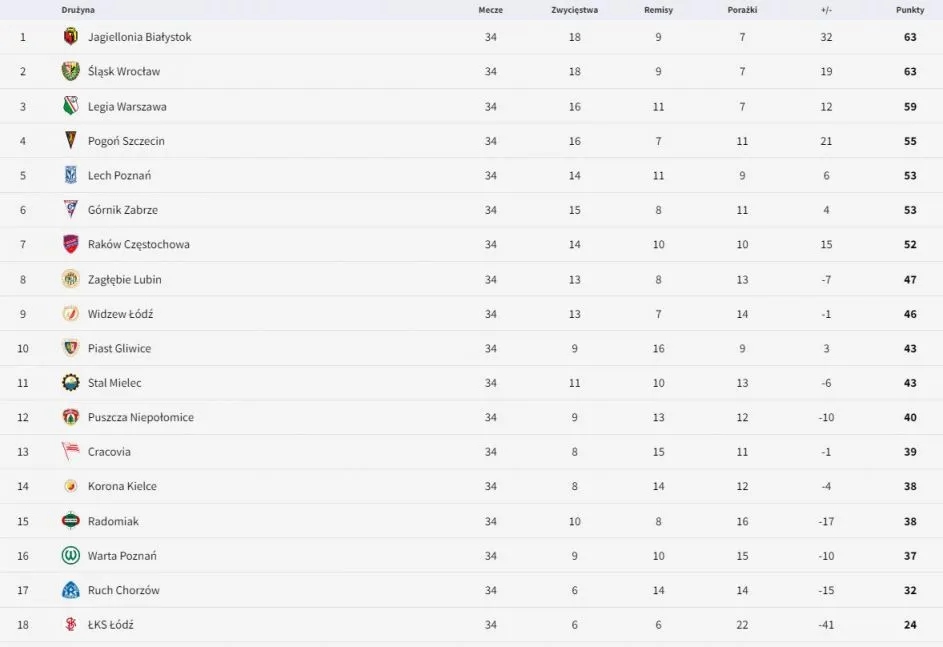Click the Porażki column header

click(x=742, y=10)
